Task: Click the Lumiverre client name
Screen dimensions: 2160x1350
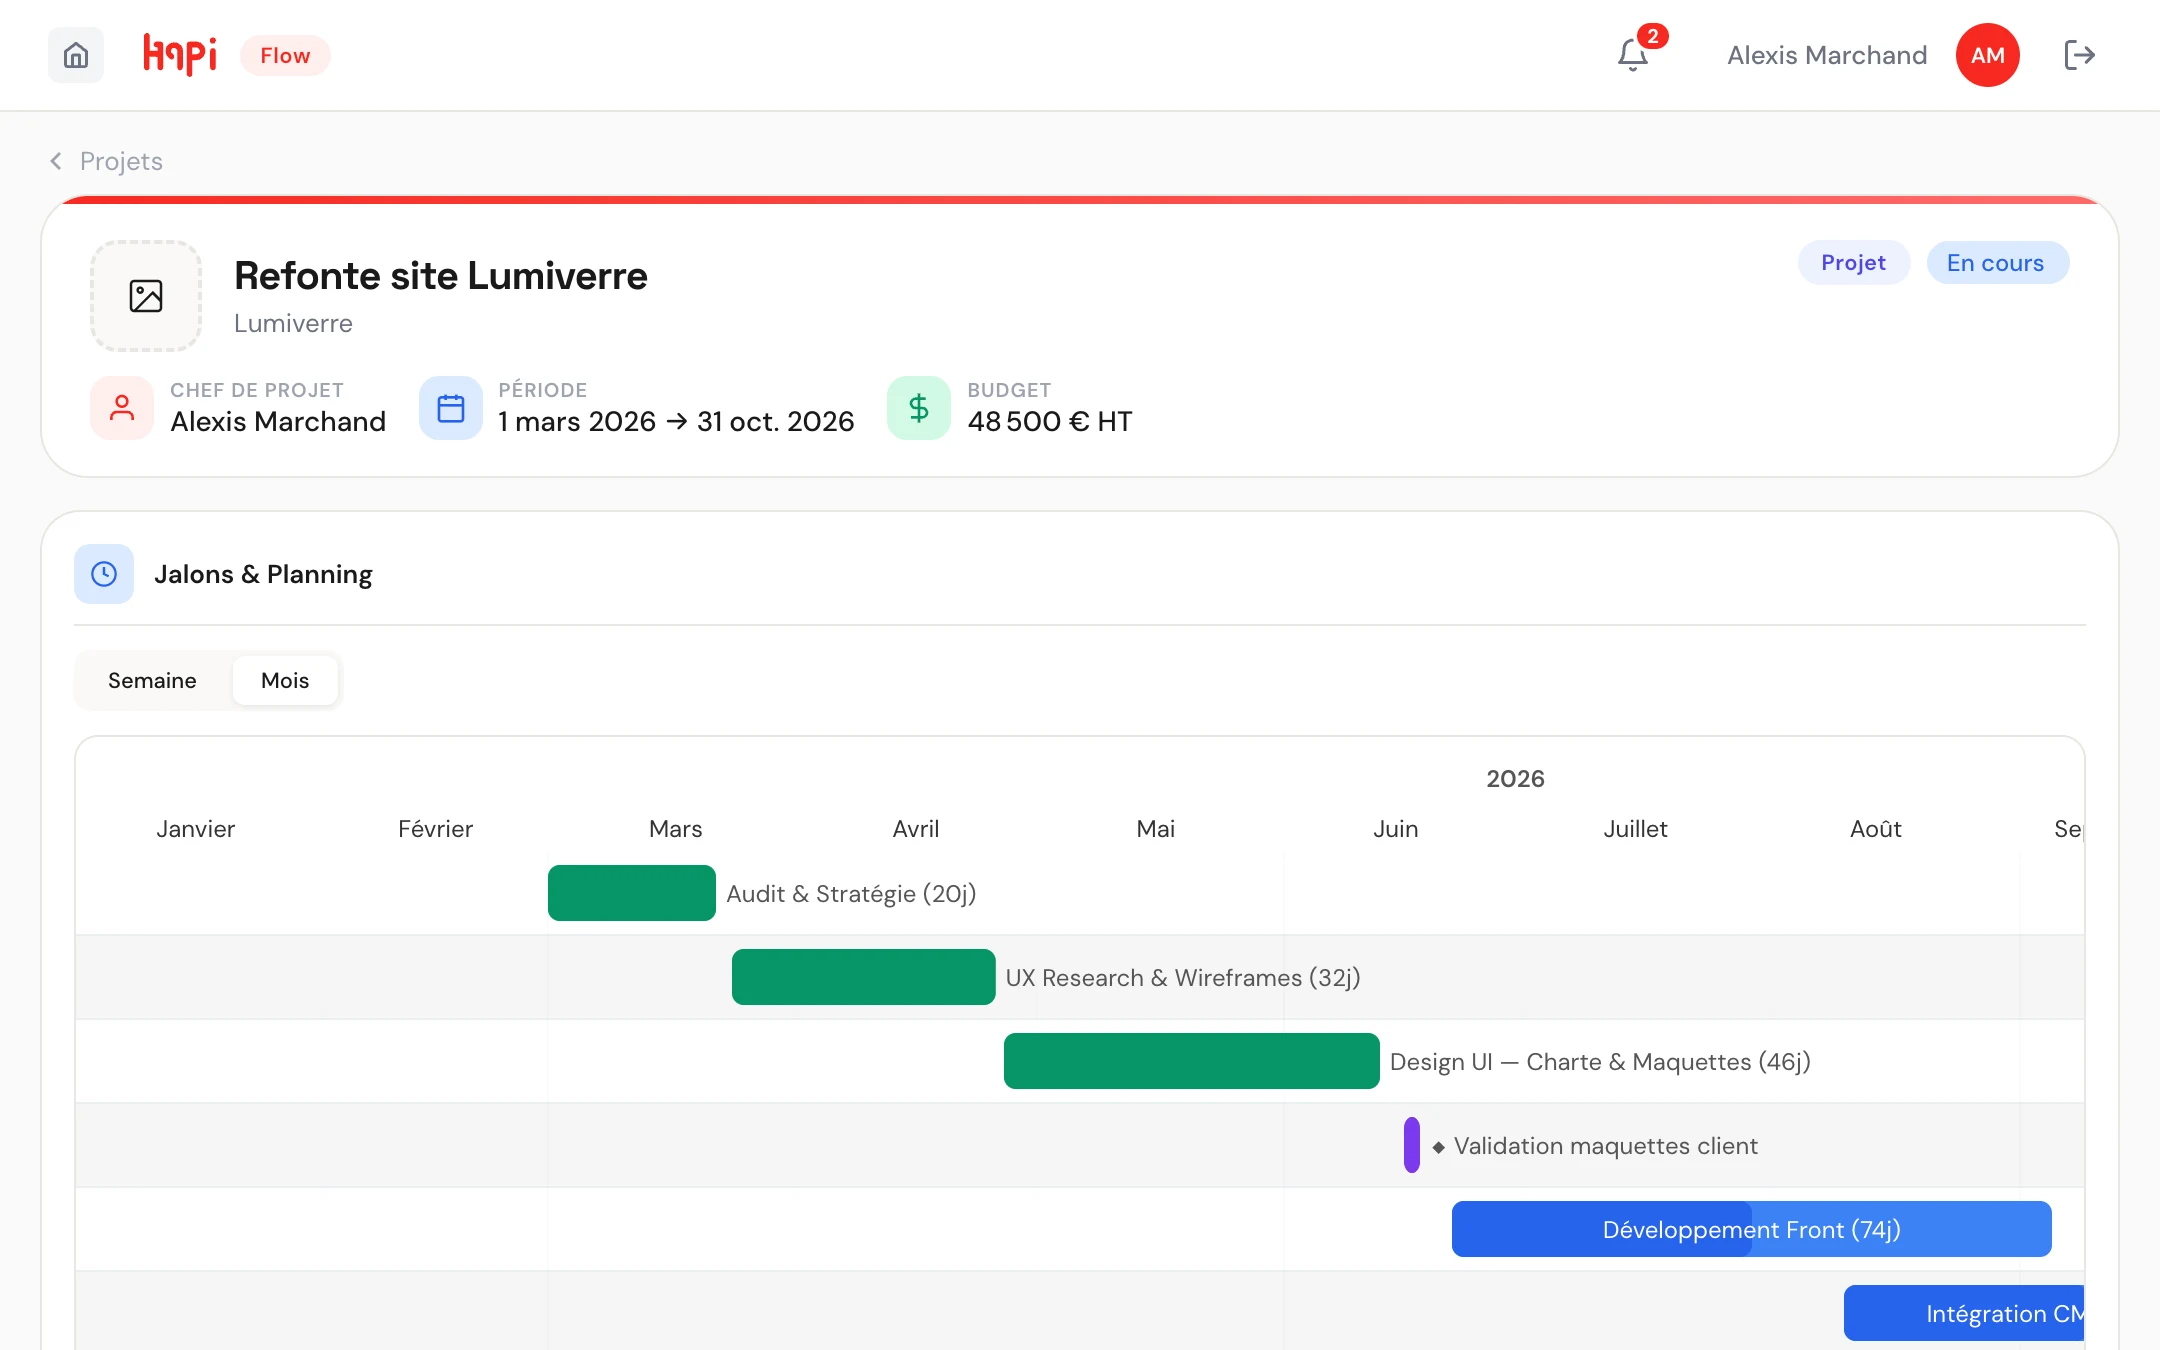Action: point(293,323)
